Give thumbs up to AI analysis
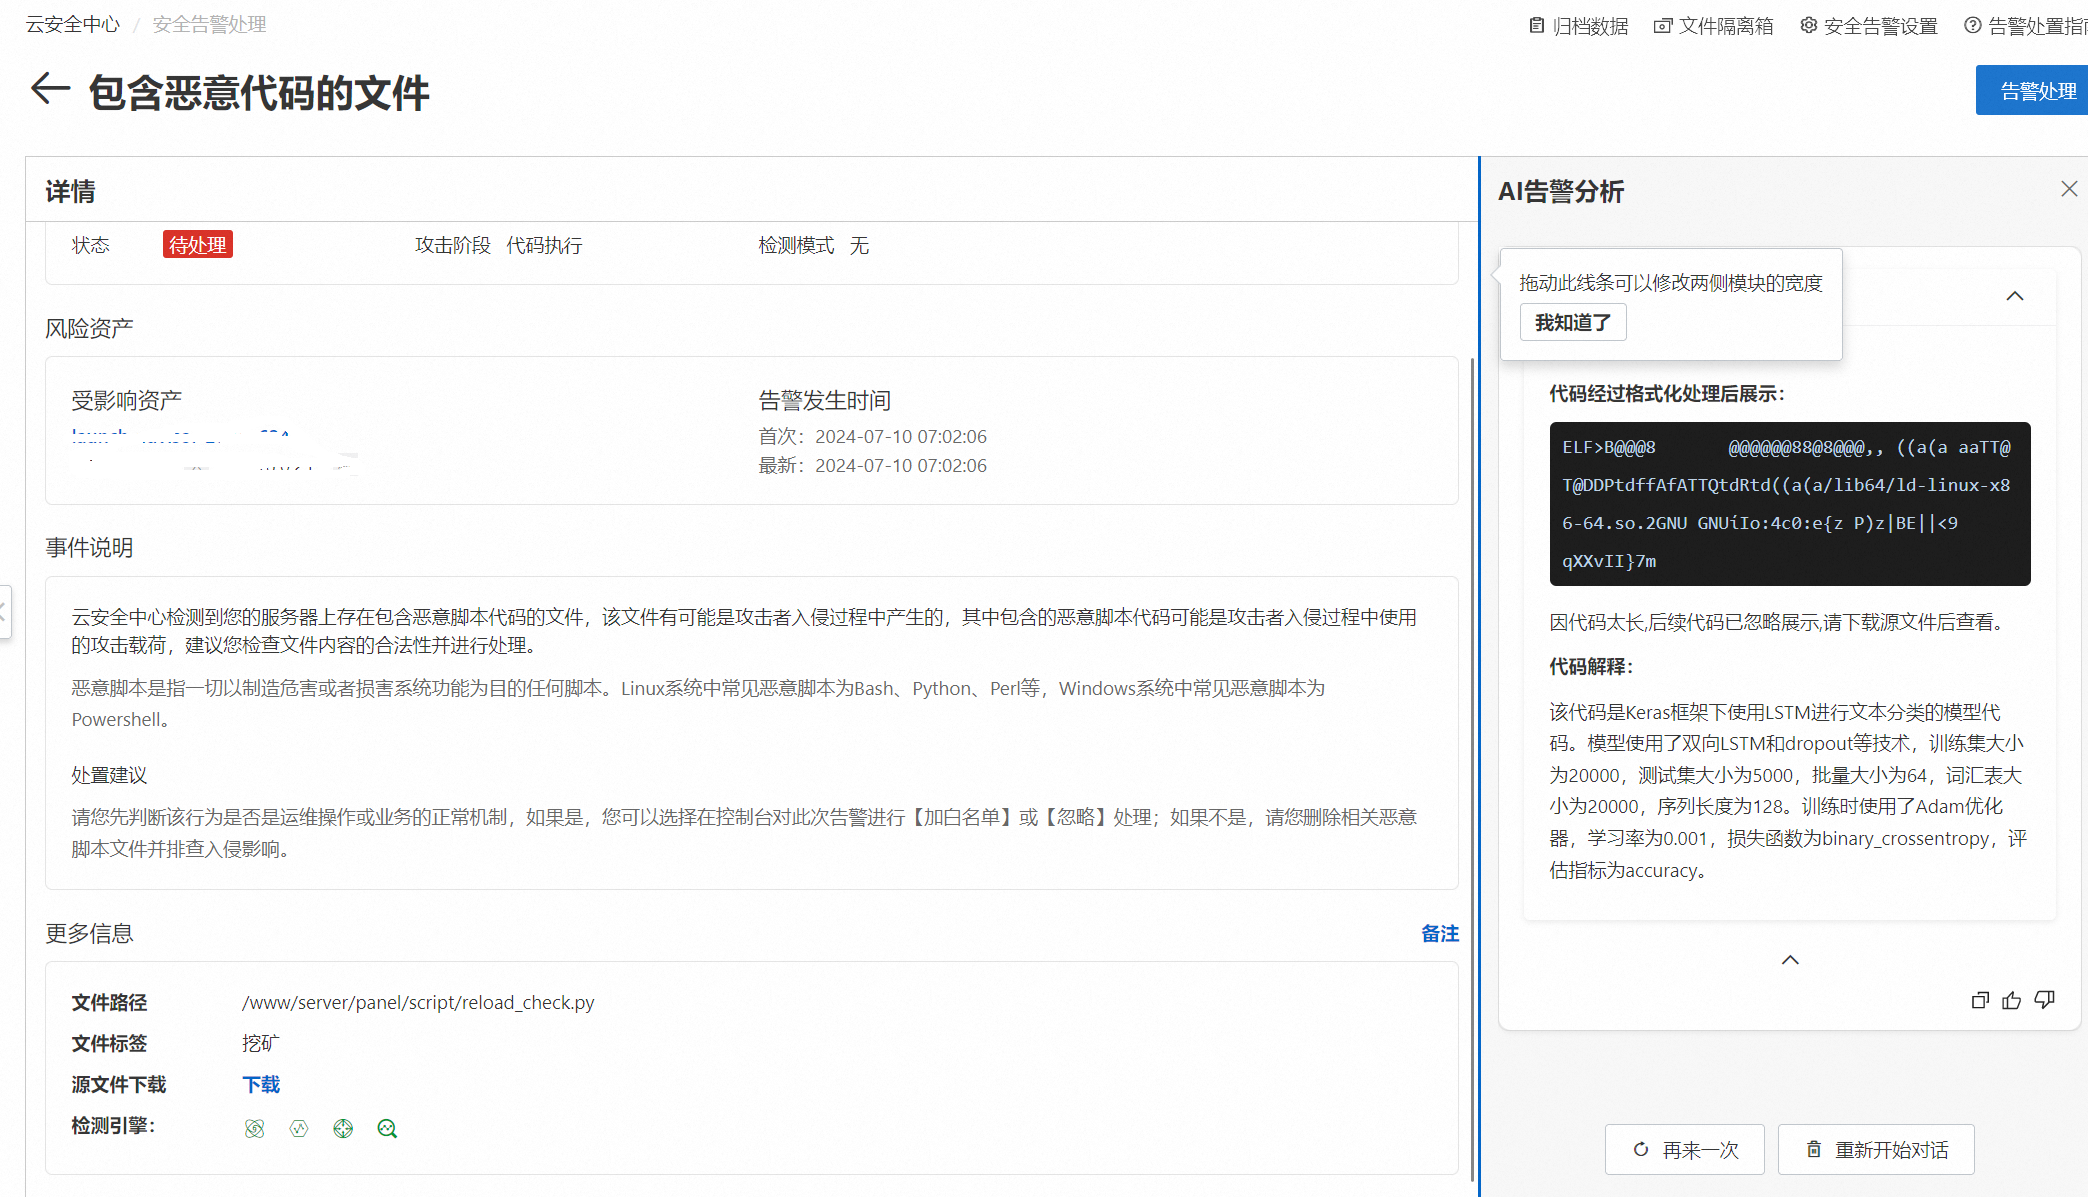2088x1197 pixels. pos(2012,1000)
